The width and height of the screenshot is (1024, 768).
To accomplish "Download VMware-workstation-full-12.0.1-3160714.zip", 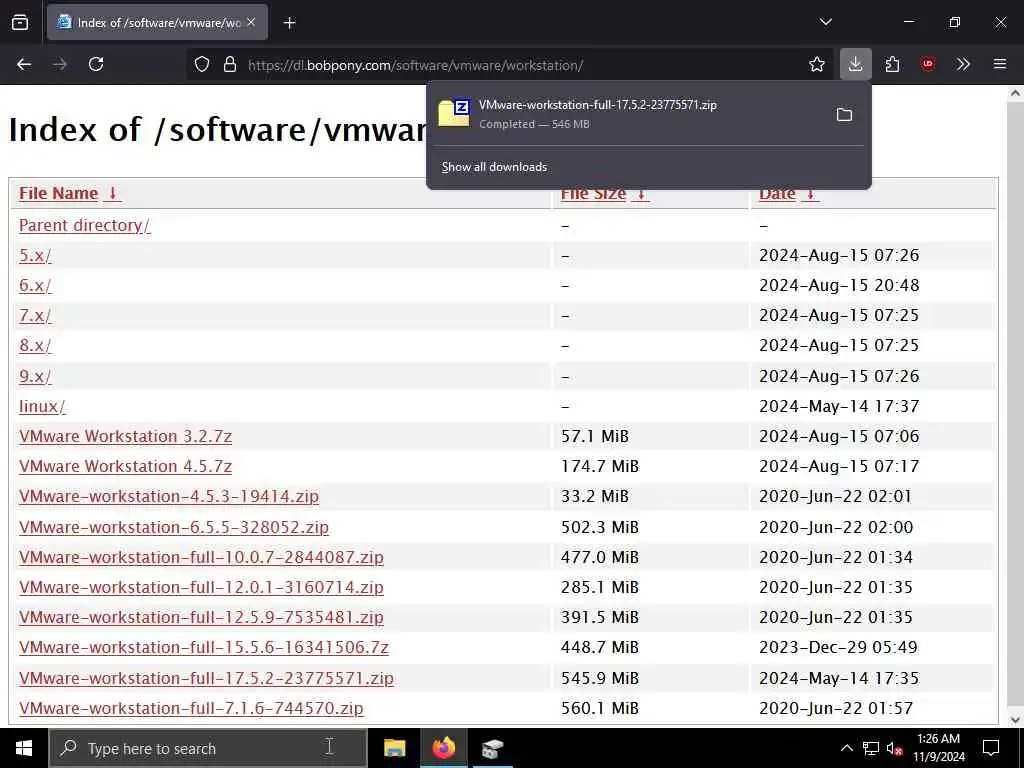I will (201, 587).
